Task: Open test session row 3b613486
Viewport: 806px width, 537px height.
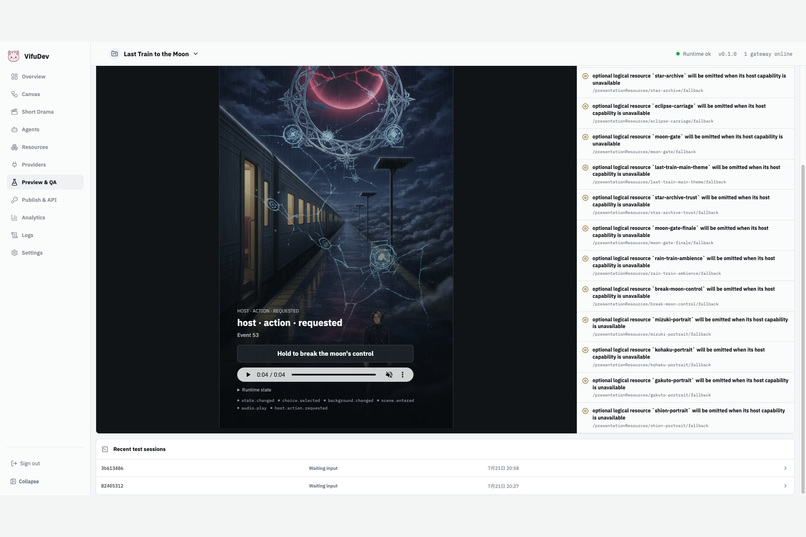Action: [445, 468]
